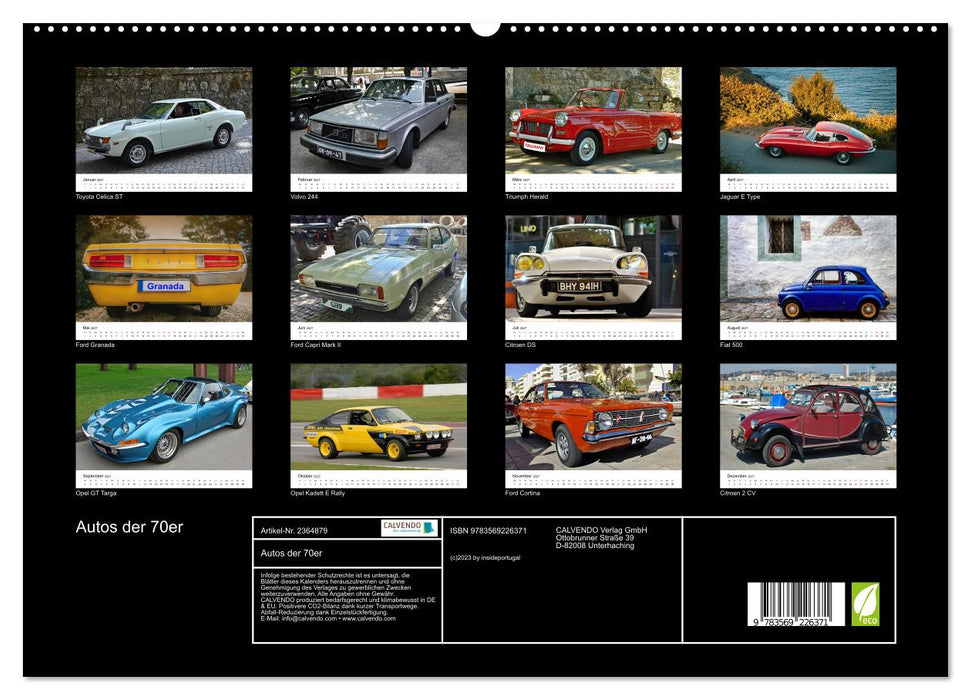The image size is (971, 700).
Task: Click the 'Triumph Herald' caption
Action: pyautogui.click(x=526, y=197)
